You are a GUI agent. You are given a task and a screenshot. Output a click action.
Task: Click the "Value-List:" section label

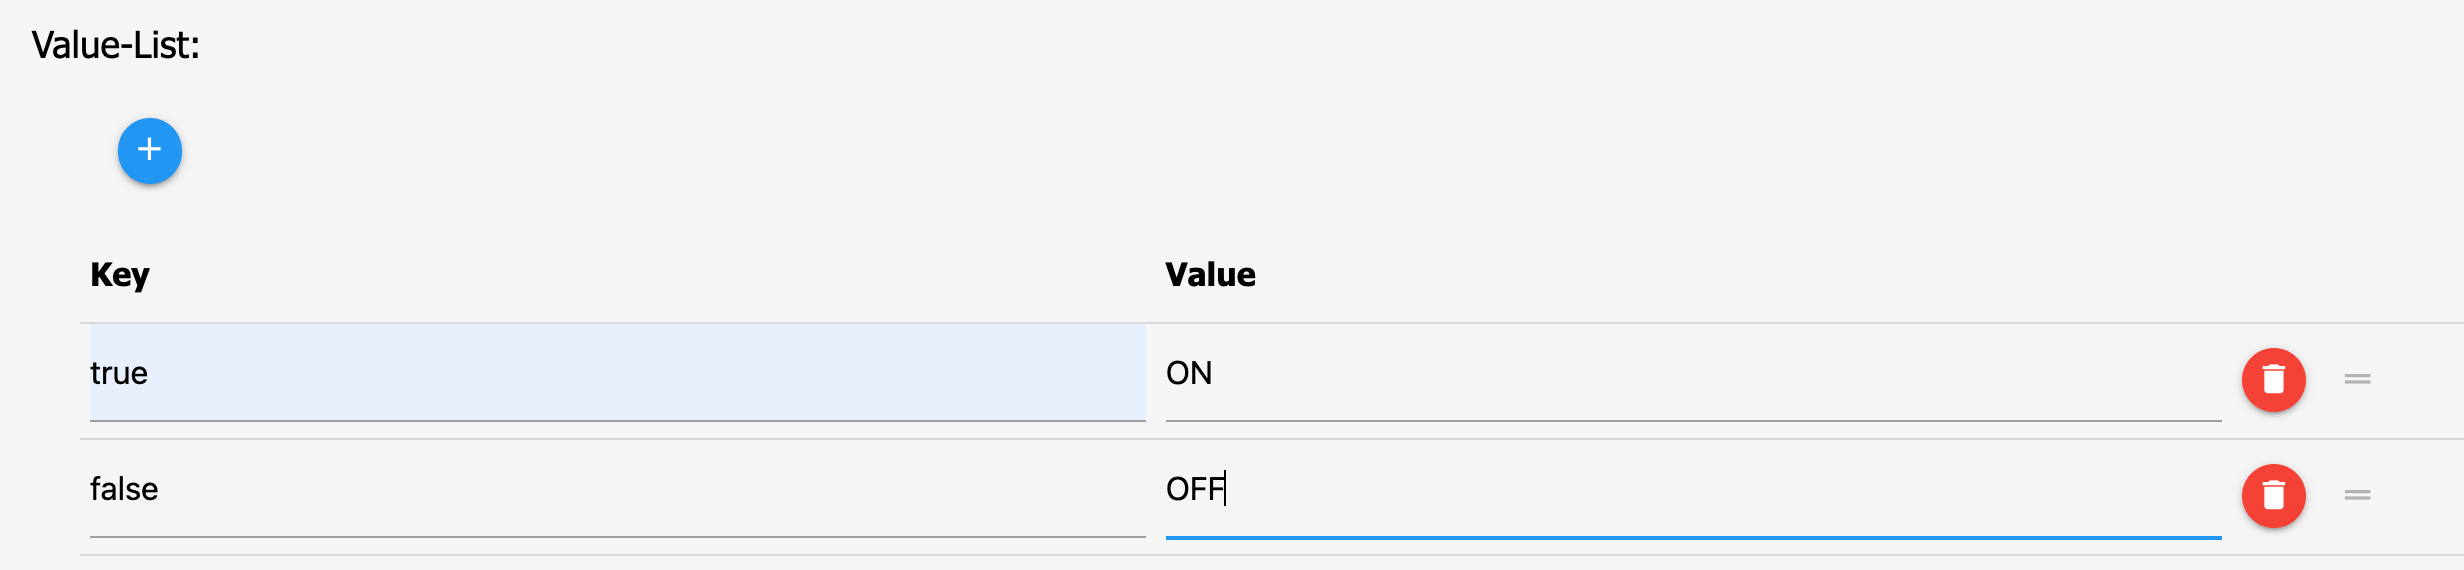[x=116, y=46]
